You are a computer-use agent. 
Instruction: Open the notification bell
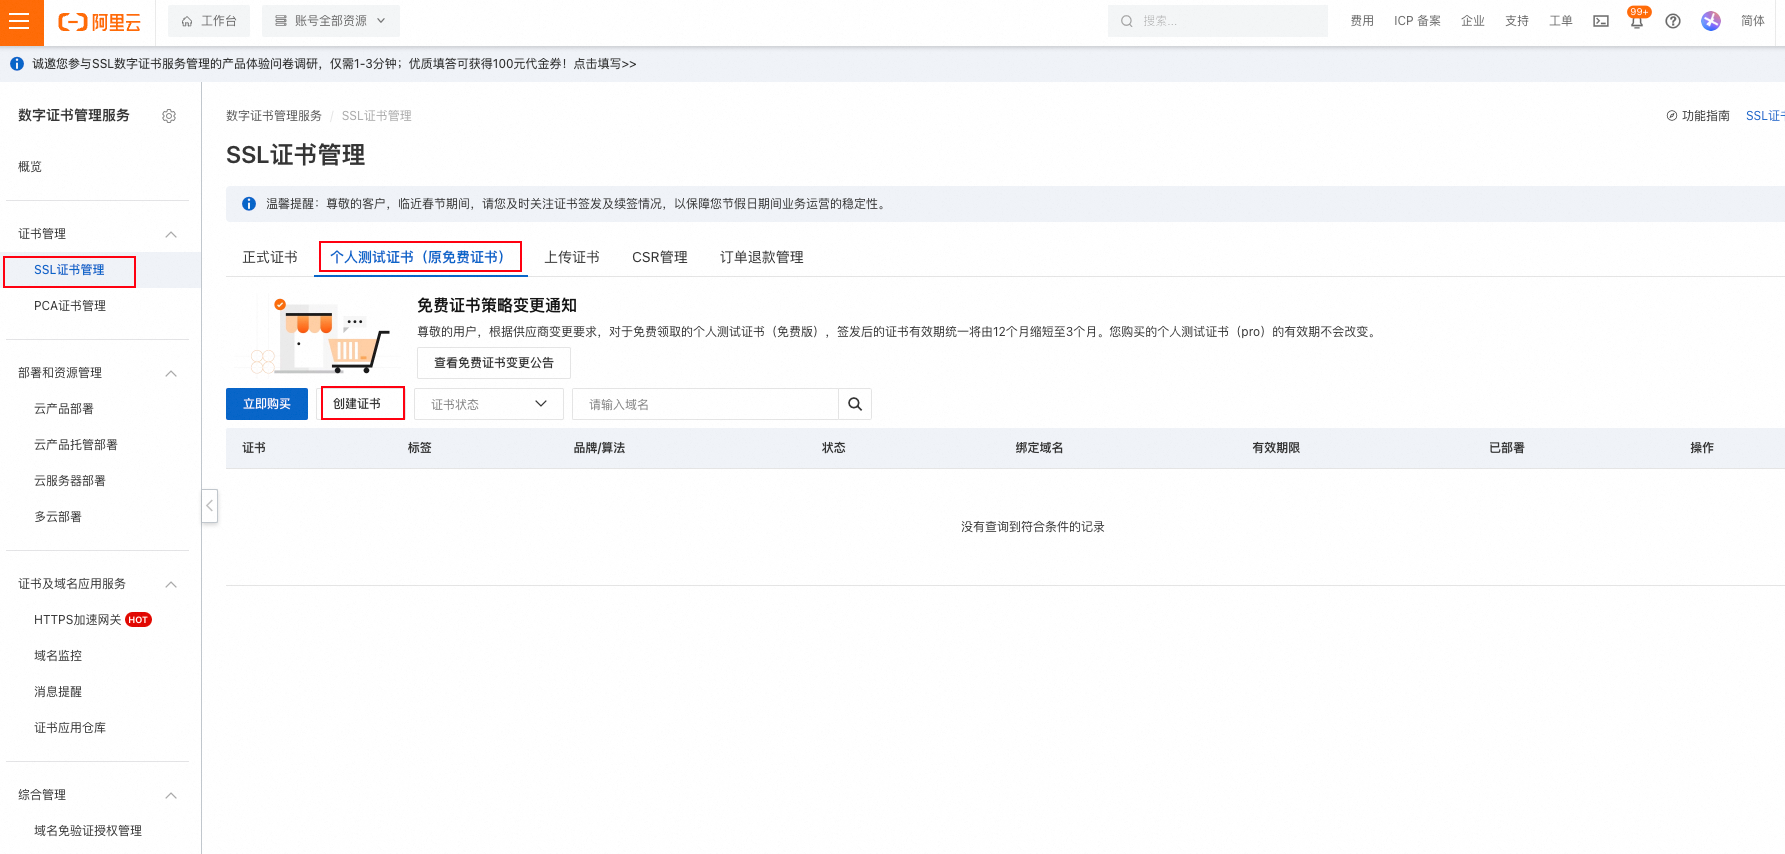[1637, 21]
